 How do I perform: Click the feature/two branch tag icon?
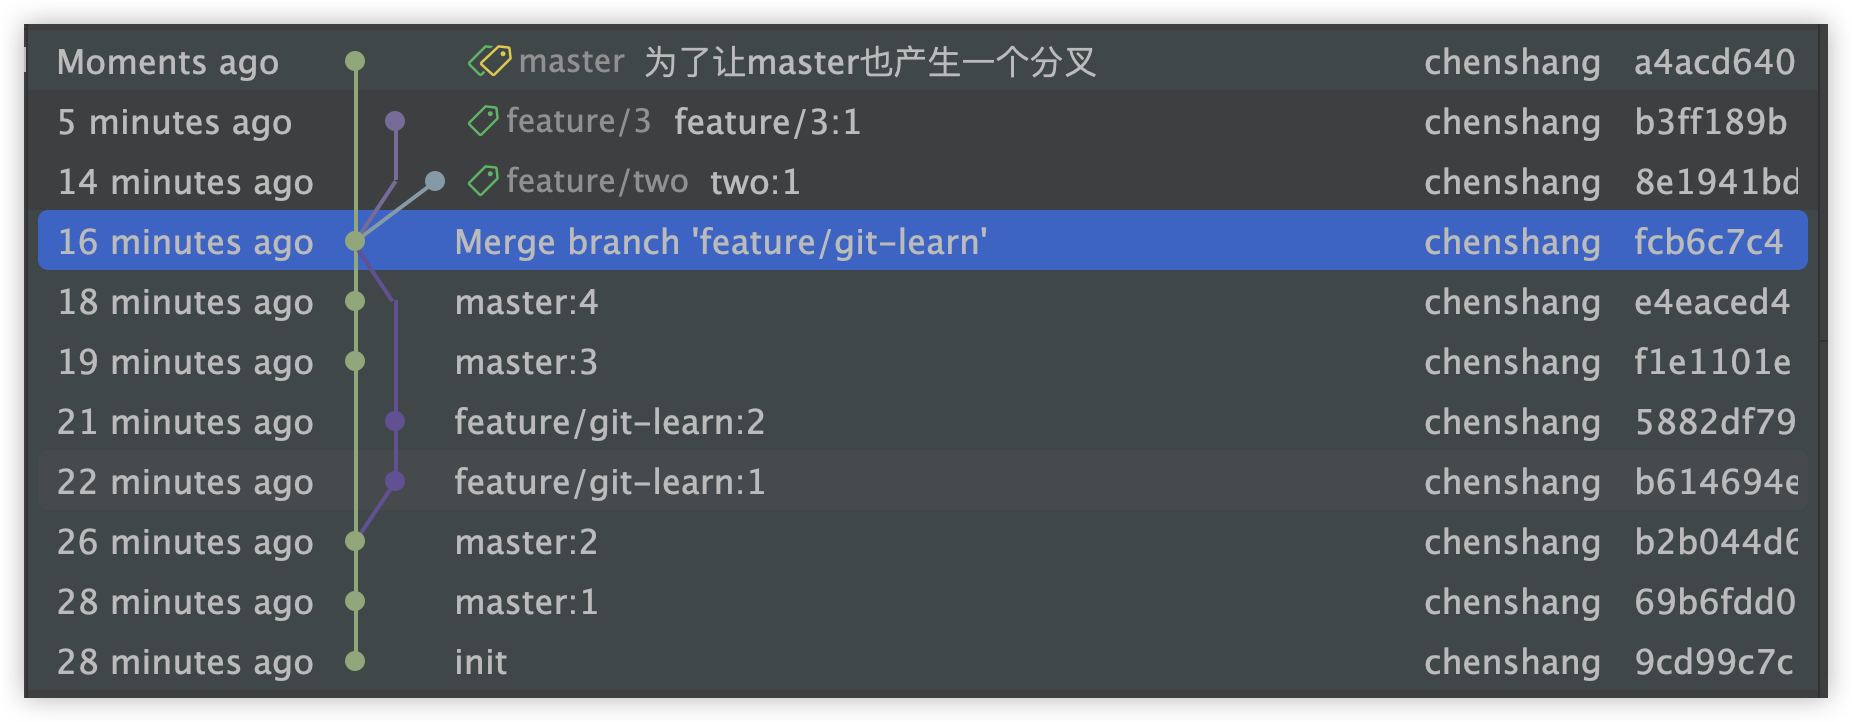483,182
